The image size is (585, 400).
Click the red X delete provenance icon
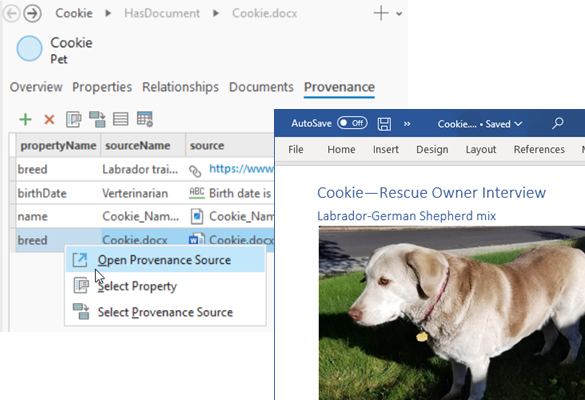[x=49, y=120]
